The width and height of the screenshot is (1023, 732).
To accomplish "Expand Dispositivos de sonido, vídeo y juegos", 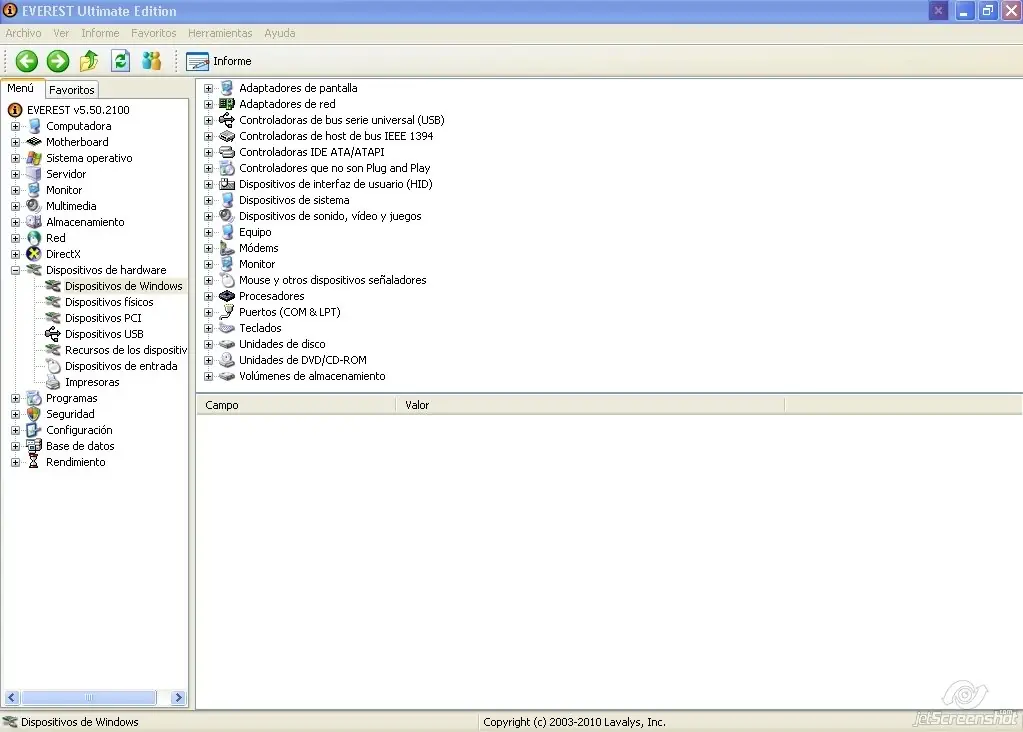I will tap(208, 216).
